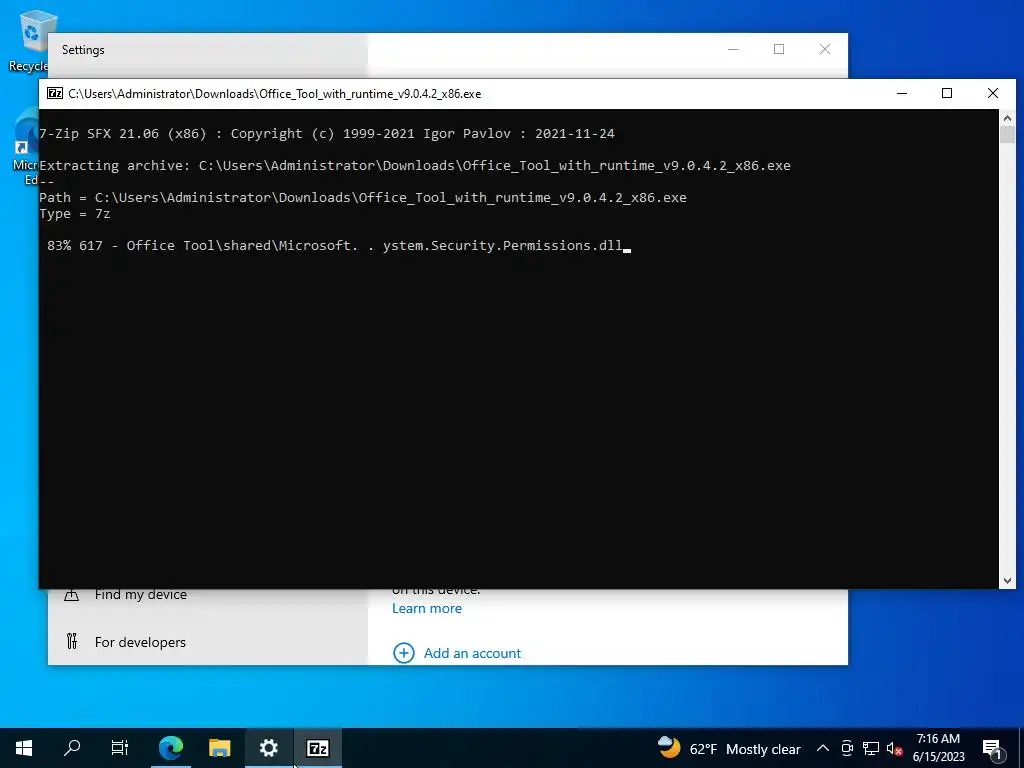Open network status tray icon
1024x768 pixels.
(871, 748)
